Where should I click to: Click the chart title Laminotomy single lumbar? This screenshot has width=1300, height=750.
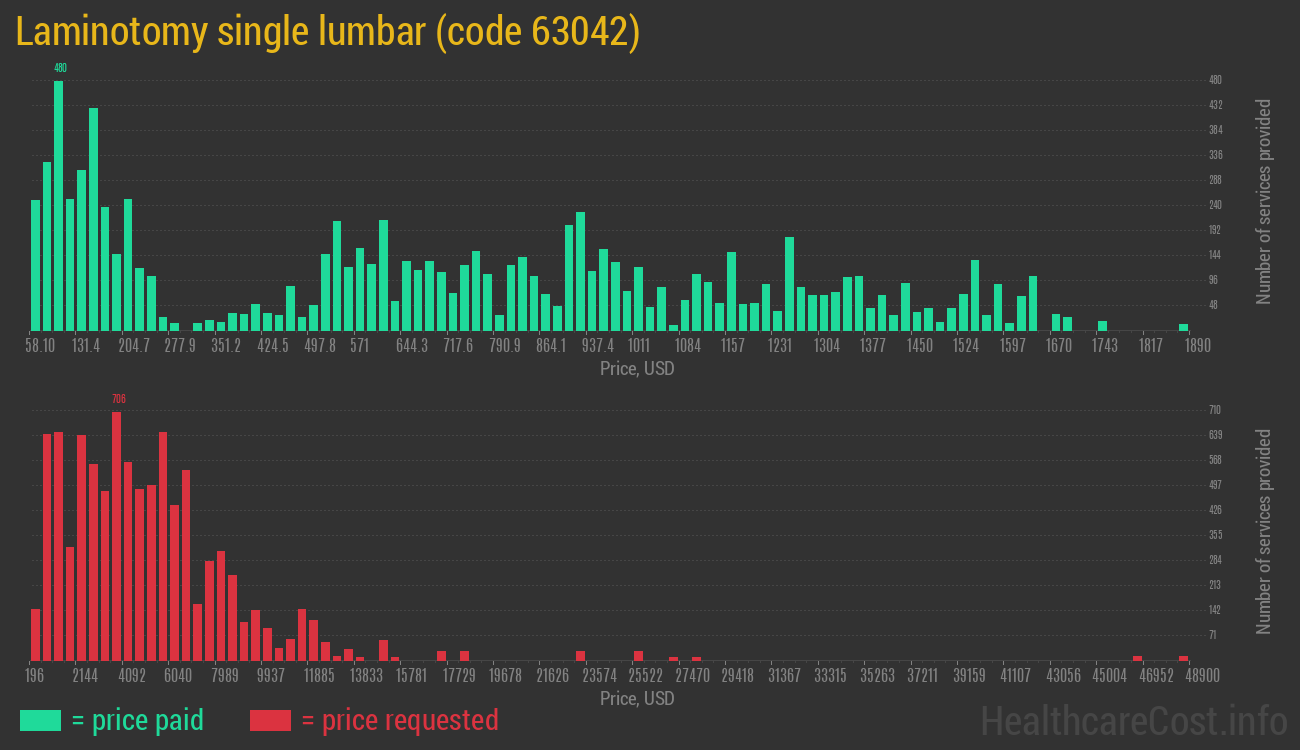(328, 32)
